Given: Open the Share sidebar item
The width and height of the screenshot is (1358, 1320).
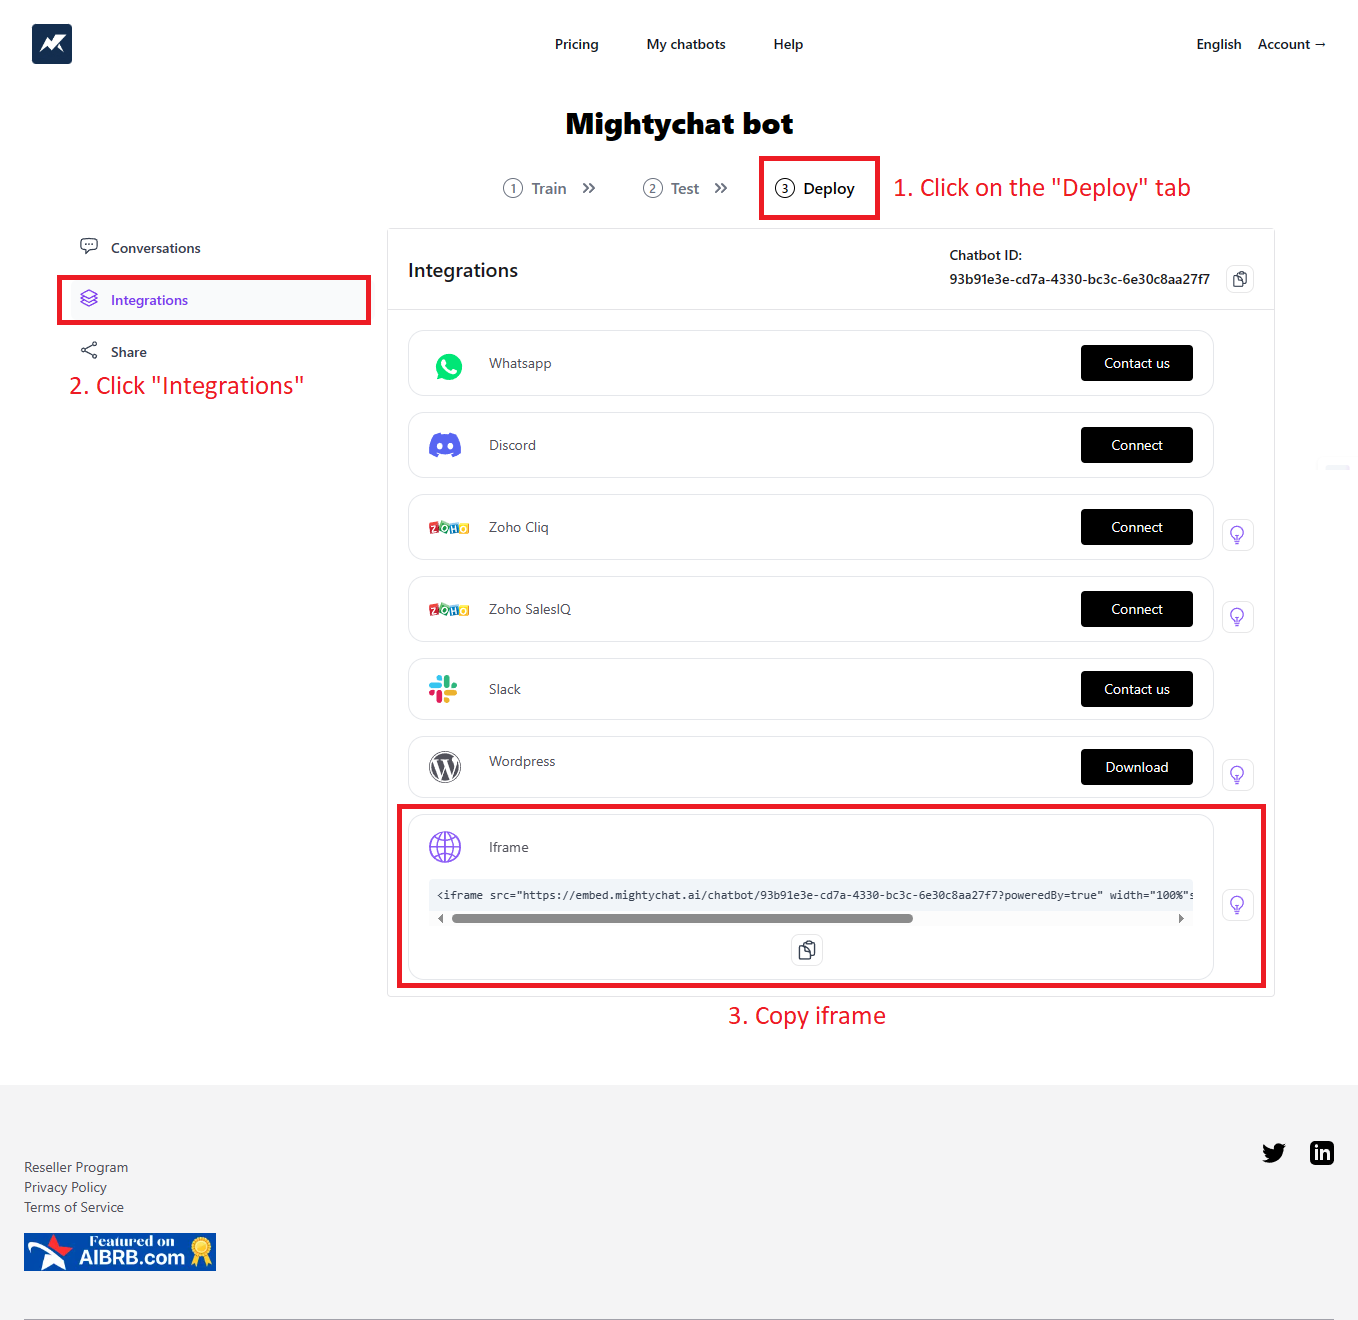Looking at the screenshot, I should click(215, 352).
